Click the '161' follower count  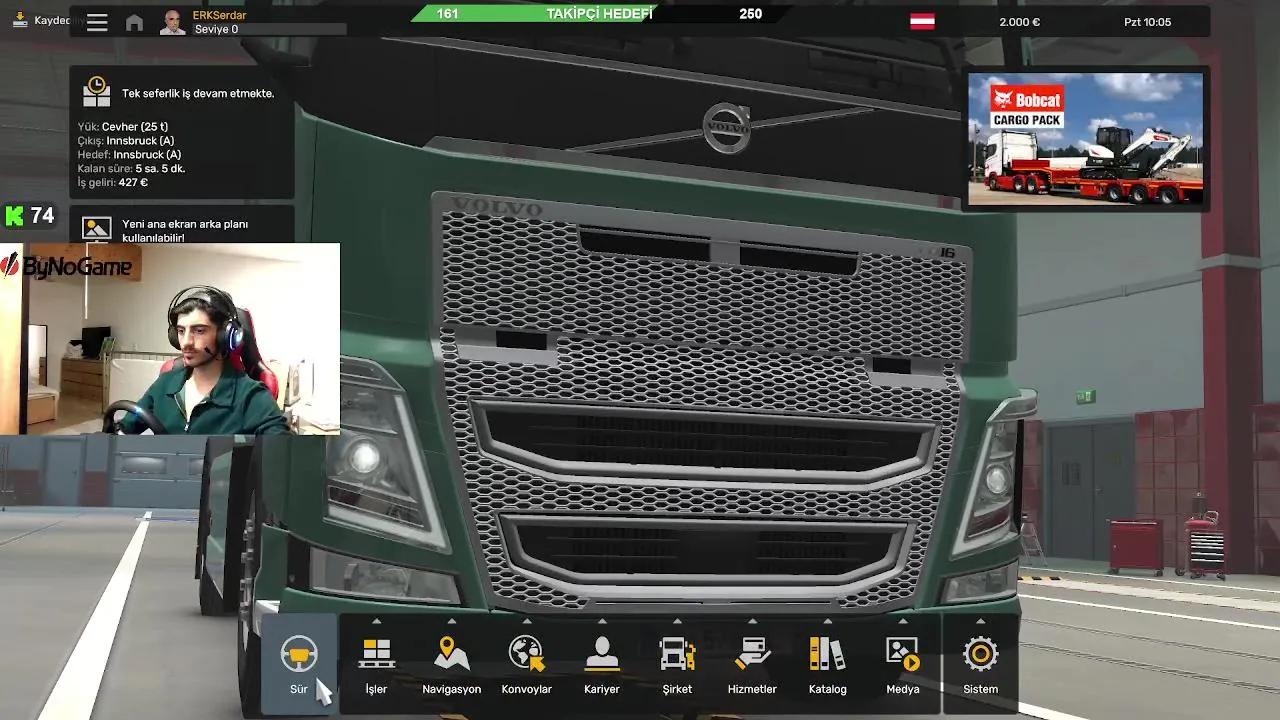click(448, 14)
